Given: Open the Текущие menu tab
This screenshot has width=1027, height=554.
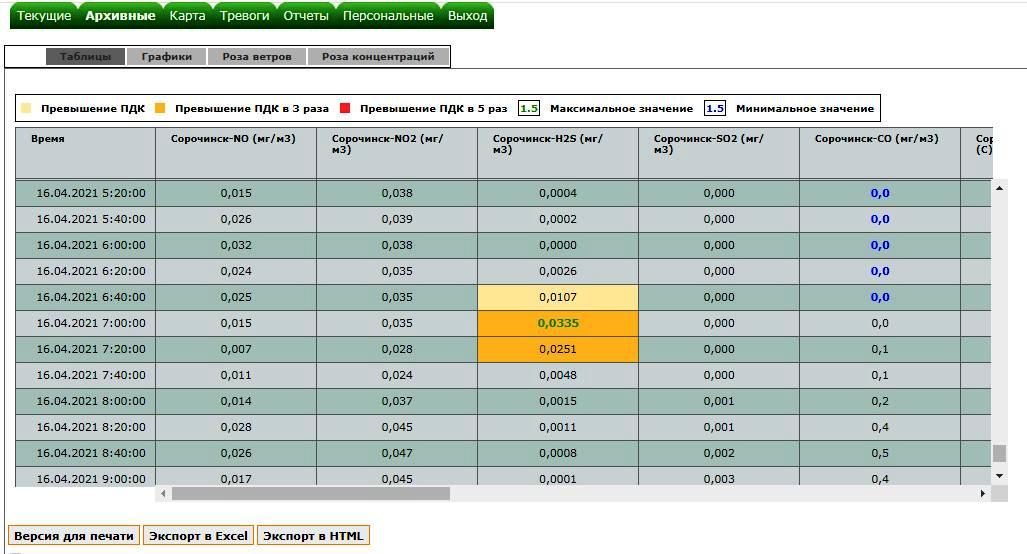Looking at the screenshot, I should tap(45, 16).
